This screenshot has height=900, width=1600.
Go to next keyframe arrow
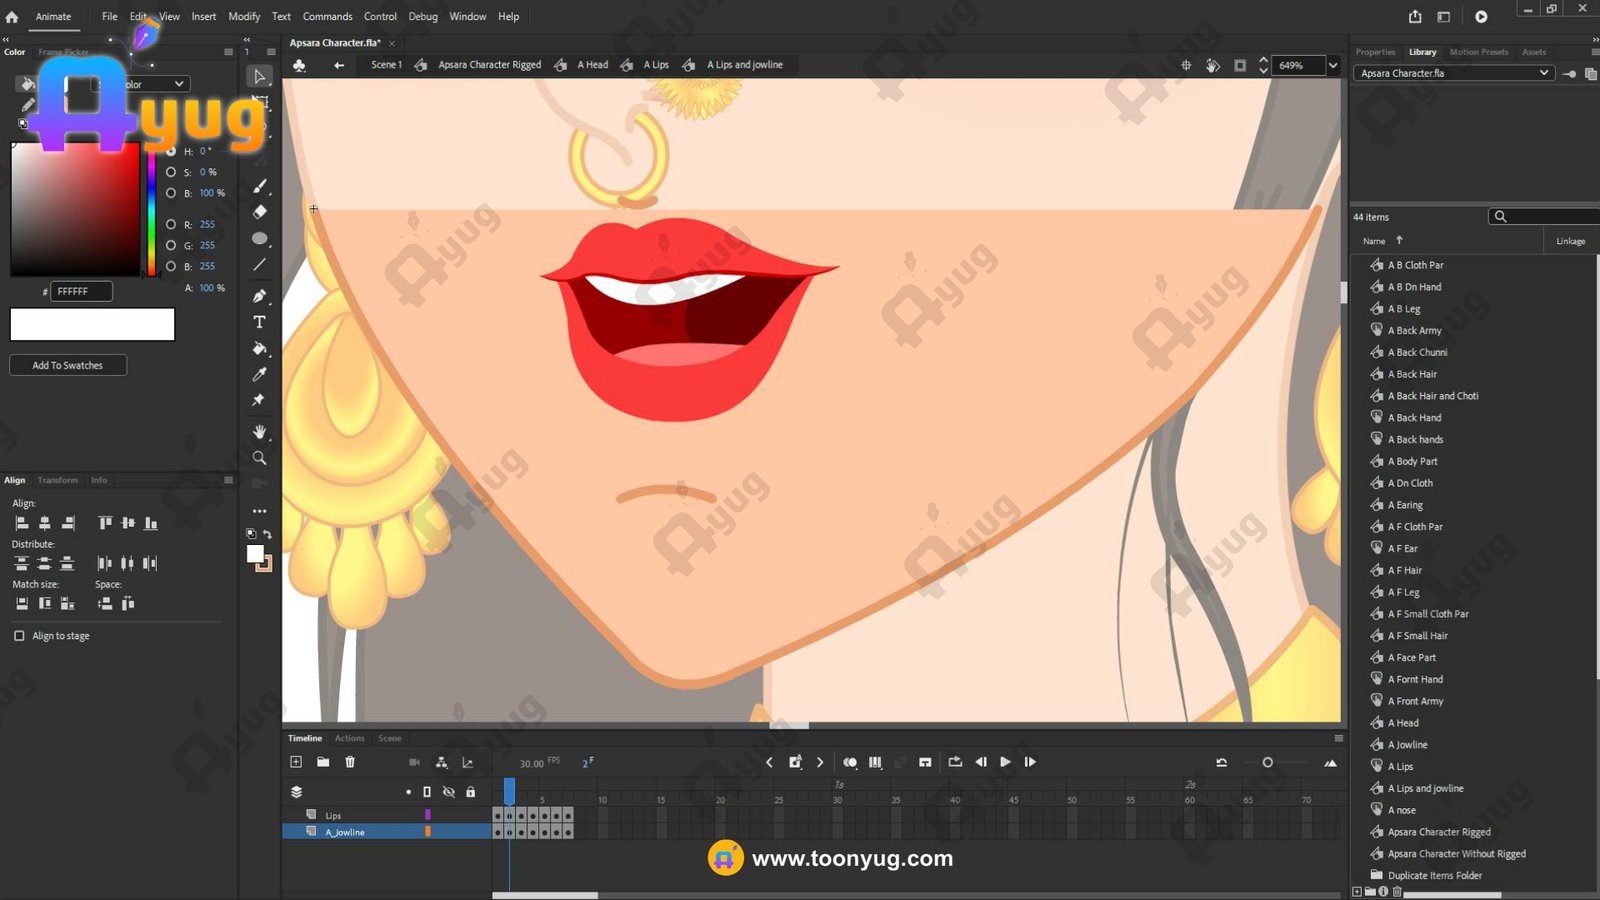point(820,762)
